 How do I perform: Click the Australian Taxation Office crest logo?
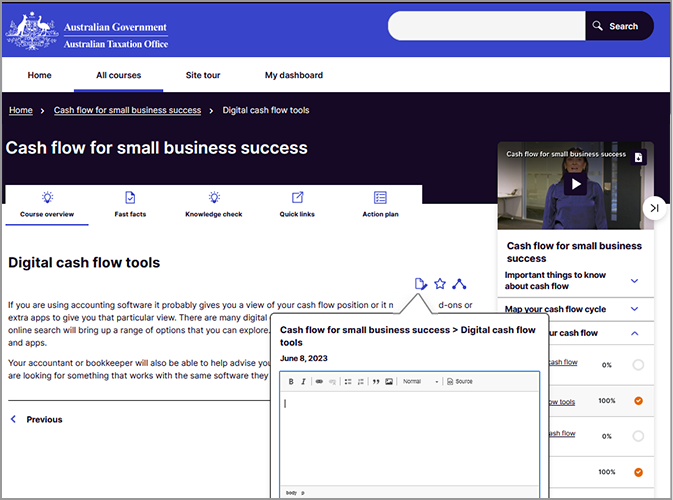pos(32,31)
